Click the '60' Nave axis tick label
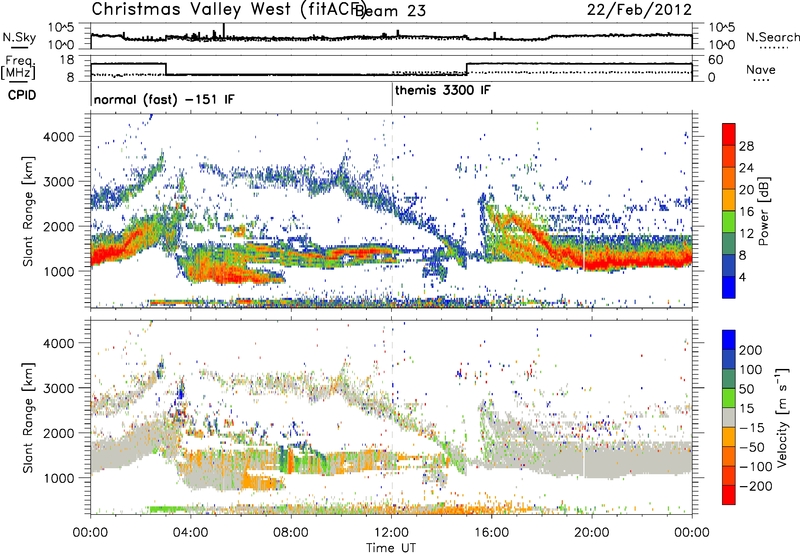The height and width of the screenshot is (554, 800). [x=716, y=60]
